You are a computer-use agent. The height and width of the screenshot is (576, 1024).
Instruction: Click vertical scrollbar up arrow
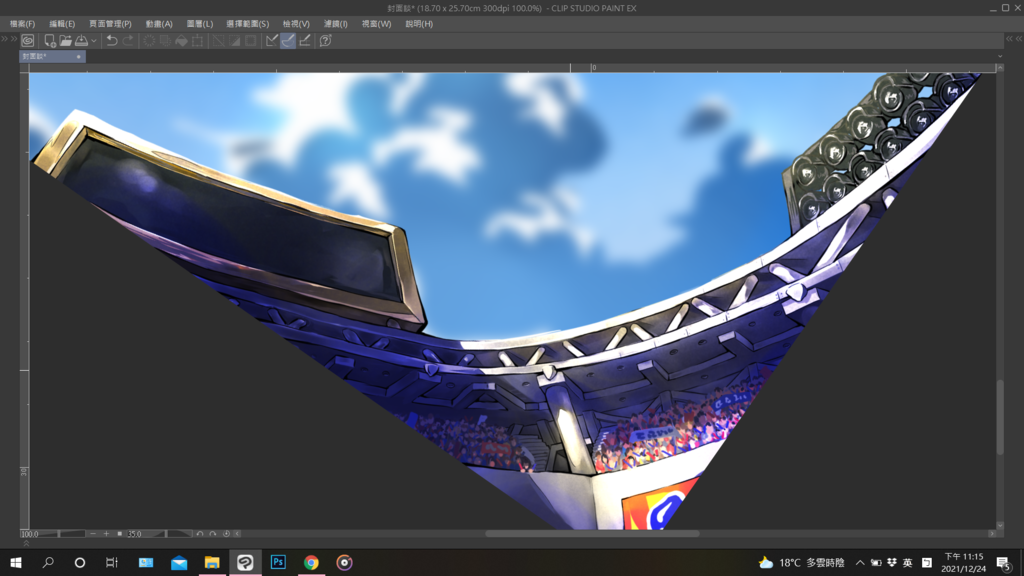(x=1000, y=68)
